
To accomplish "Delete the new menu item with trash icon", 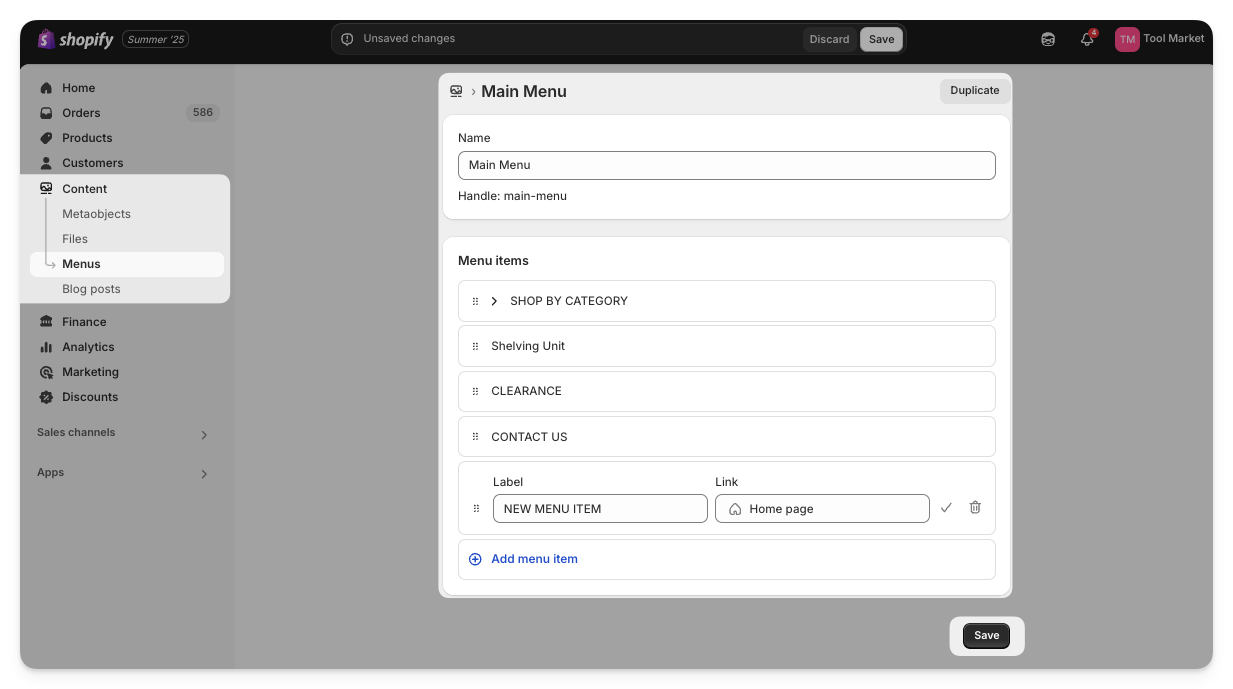I will click(975, 508).
